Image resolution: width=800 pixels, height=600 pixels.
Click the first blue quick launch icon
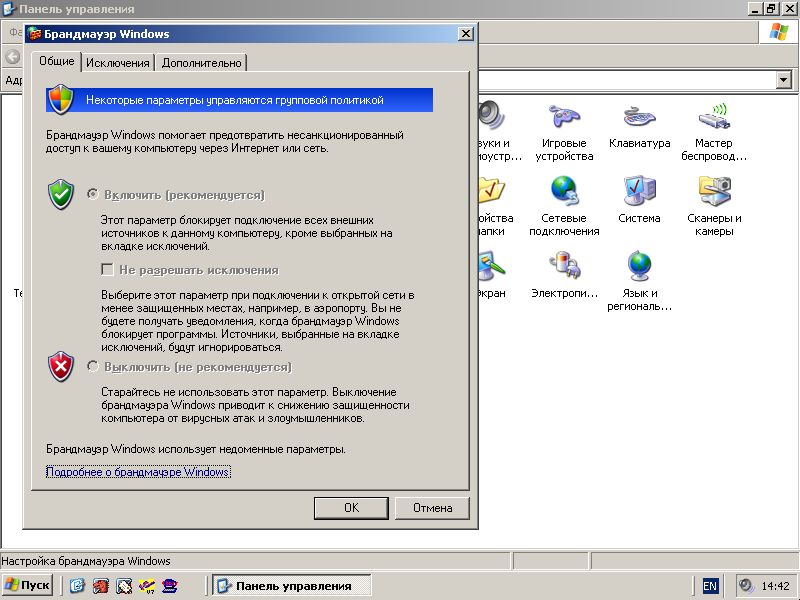pyautogui.click(x=77, y=585)
